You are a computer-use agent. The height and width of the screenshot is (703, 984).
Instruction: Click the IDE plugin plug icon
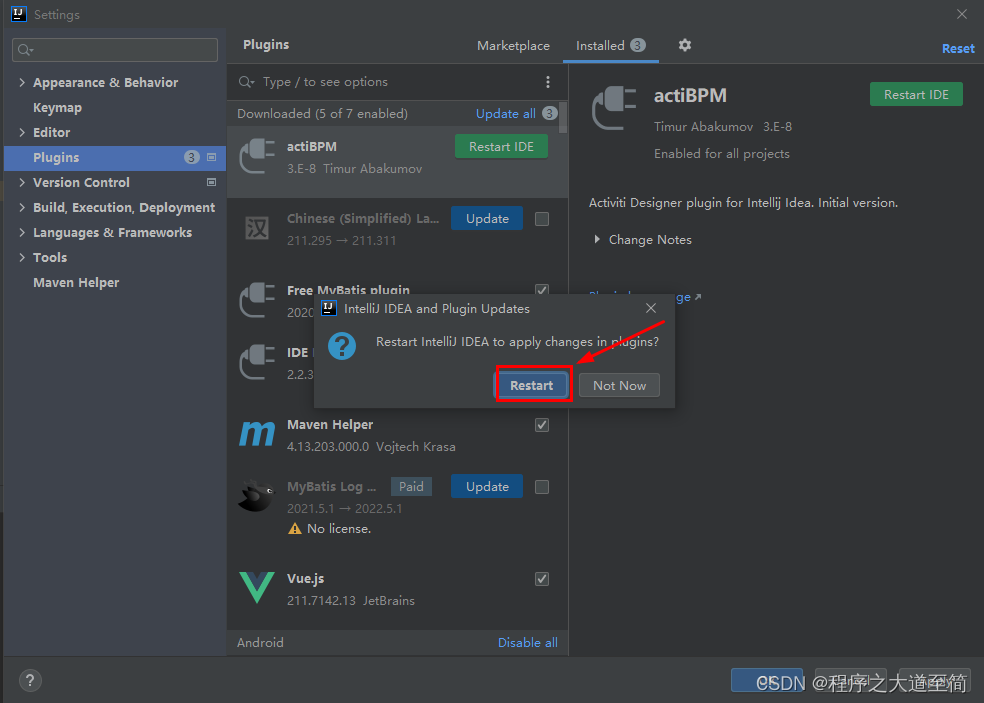257,362
